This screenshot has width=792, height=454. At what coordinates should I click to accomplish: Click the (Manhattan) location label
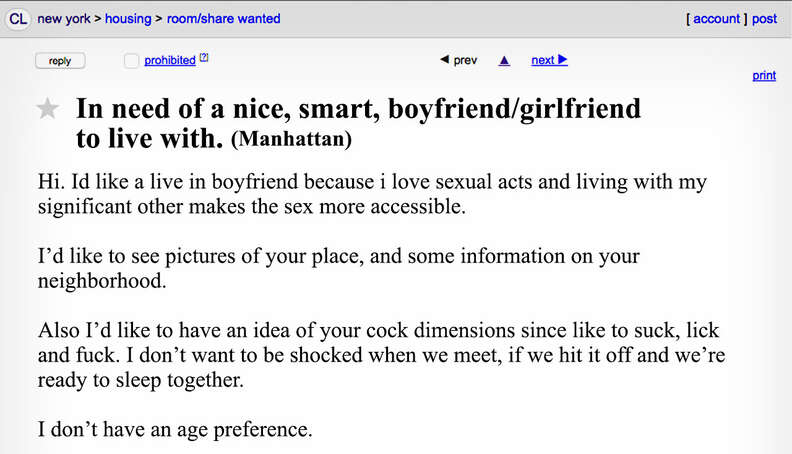pyautogui.click(x=291, y=140)
